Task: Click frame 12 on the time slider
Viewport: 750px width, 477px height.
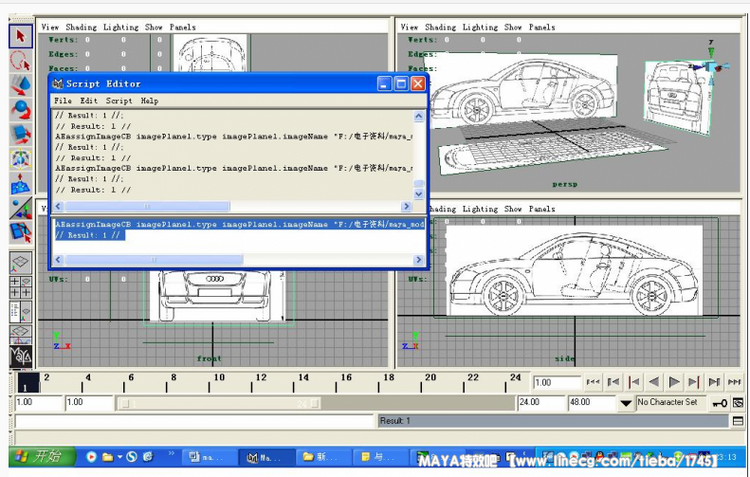Action: click(261, 382)
